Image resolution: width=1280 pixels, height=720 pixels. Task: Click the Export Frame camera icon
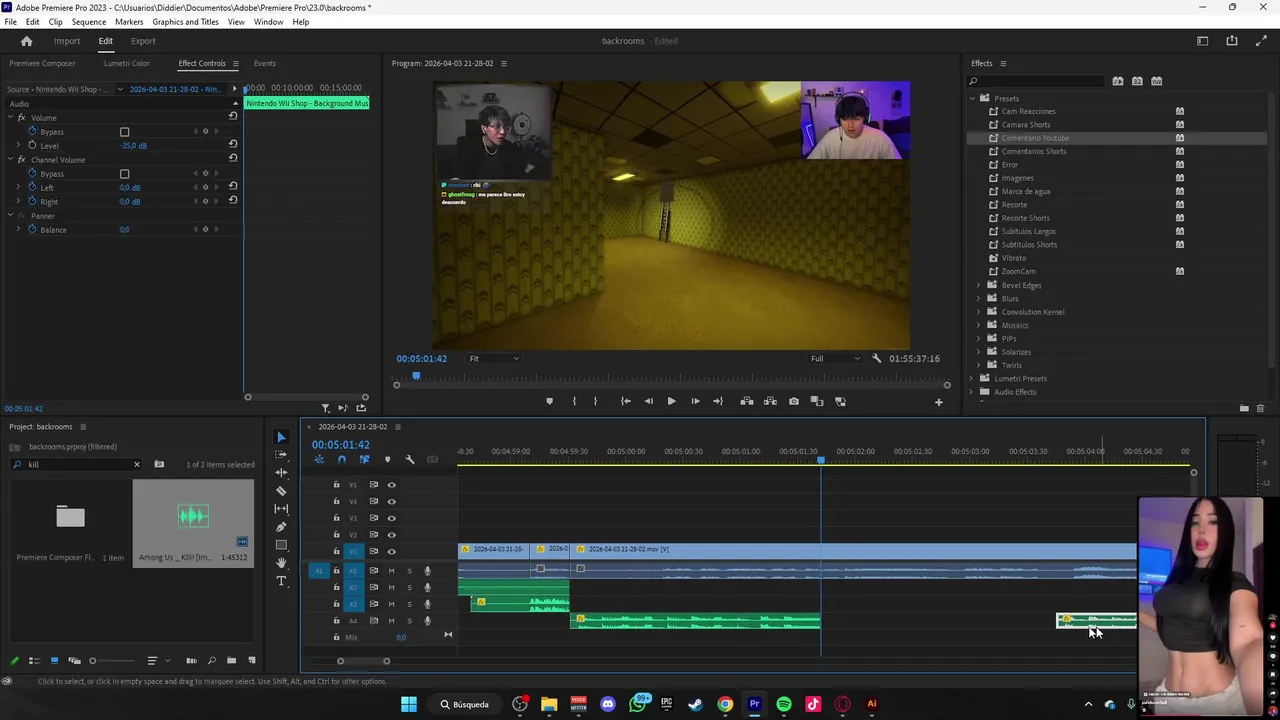[x=794, y=401]
